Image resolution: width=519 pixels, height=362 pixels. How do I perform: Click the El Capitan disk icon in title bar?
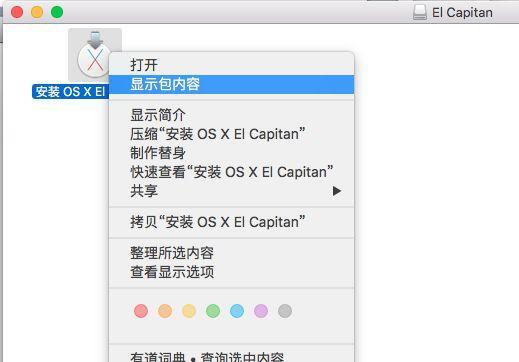coord(420,12)
